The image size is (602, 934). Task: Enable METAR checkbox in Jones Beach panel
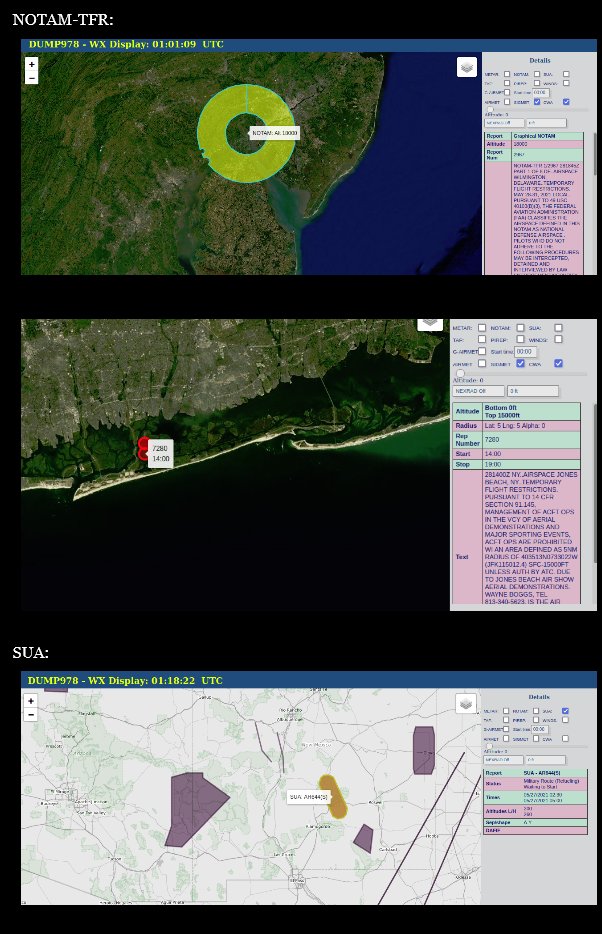point(482,328)
